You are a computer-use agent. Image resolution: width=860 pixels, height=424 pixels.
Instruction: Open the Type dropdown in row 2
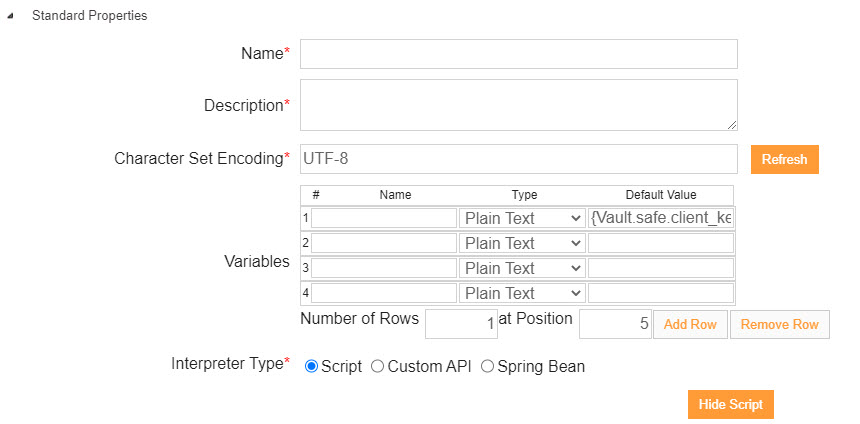point(522,243)
